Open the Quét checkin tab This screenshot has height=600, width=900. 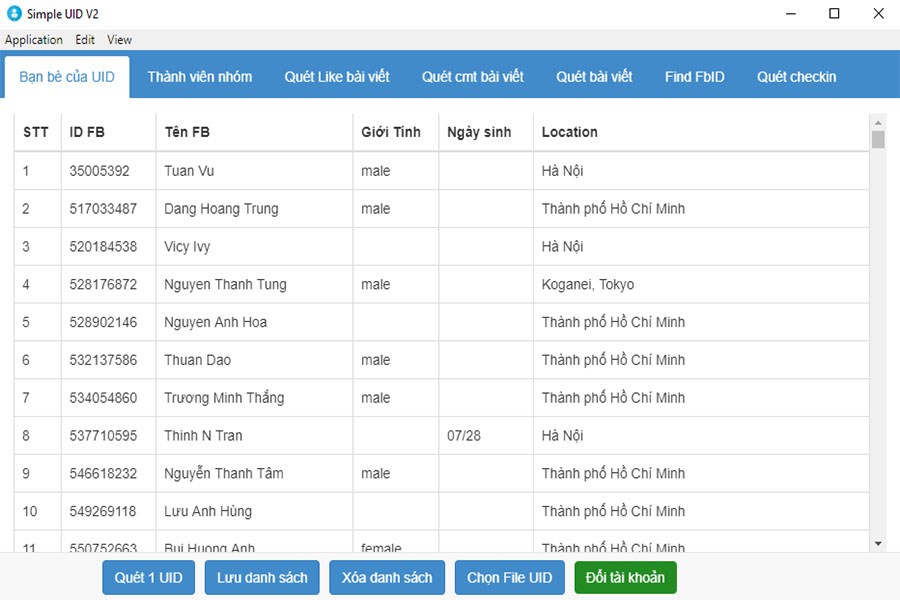(796, 76)
